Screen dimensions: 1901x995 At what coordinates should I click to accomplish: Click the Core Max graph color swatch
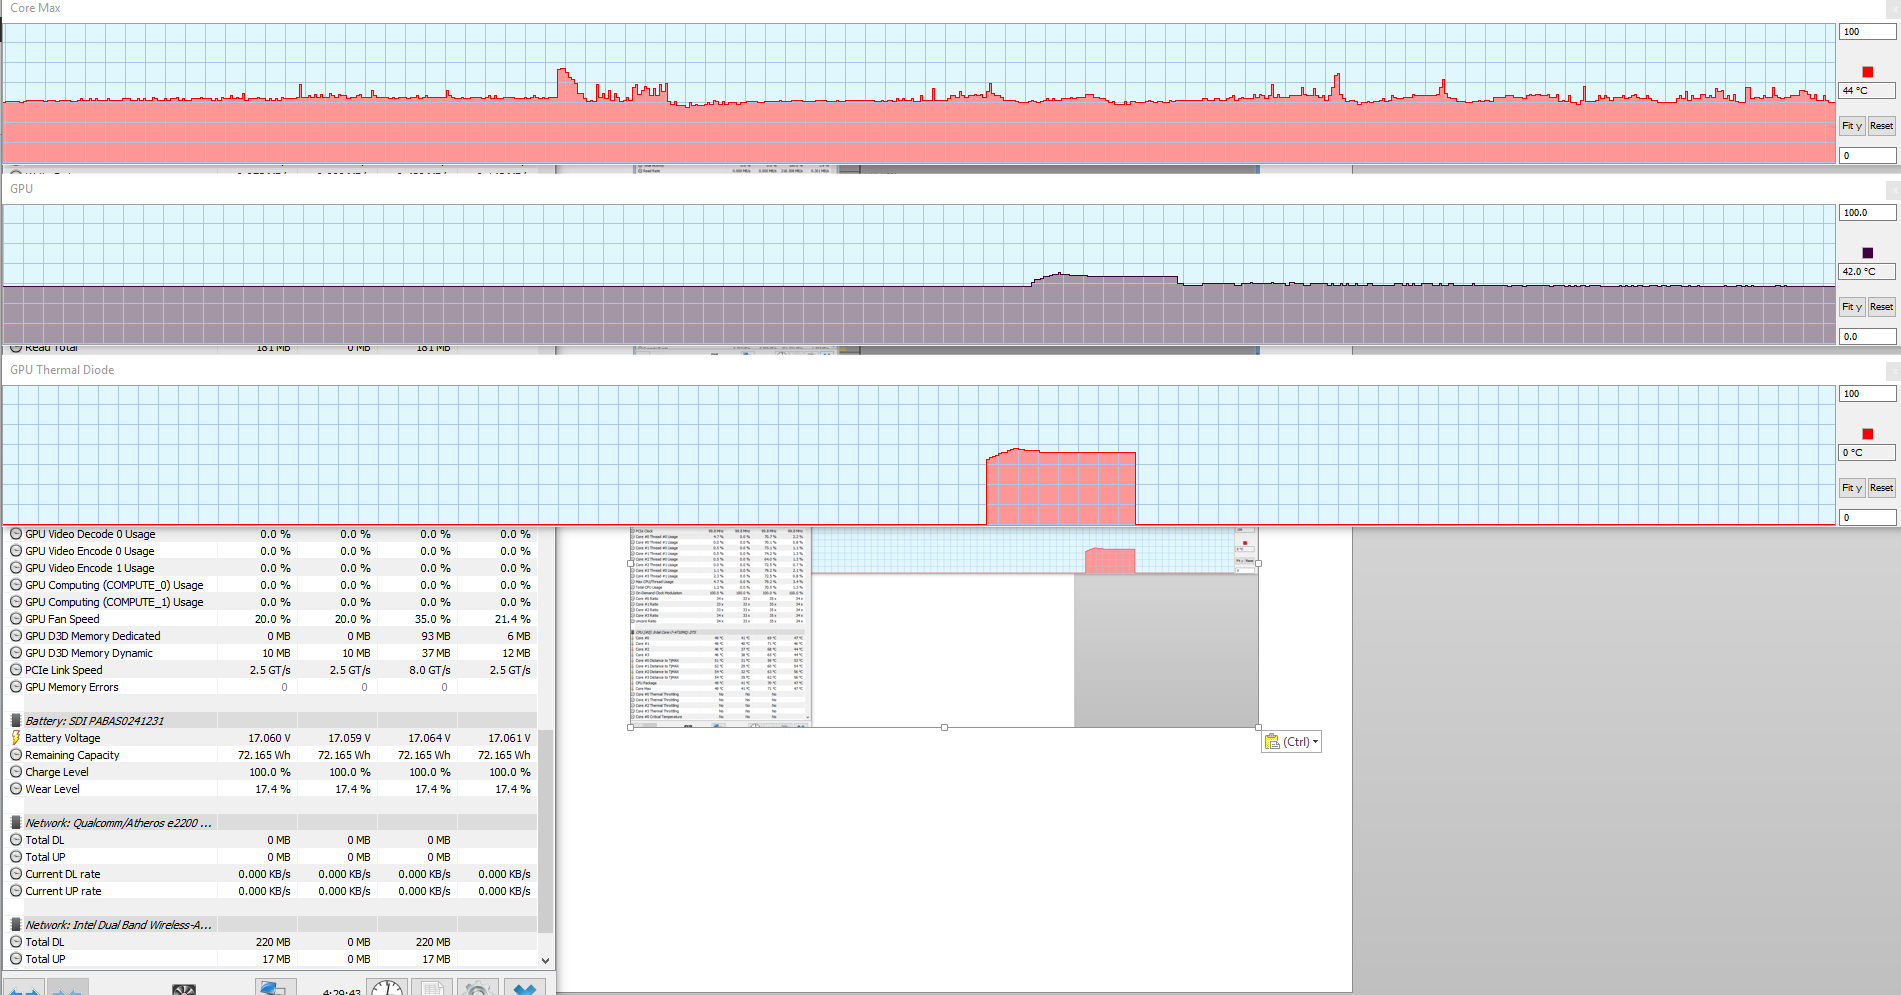coord(1867,72)
